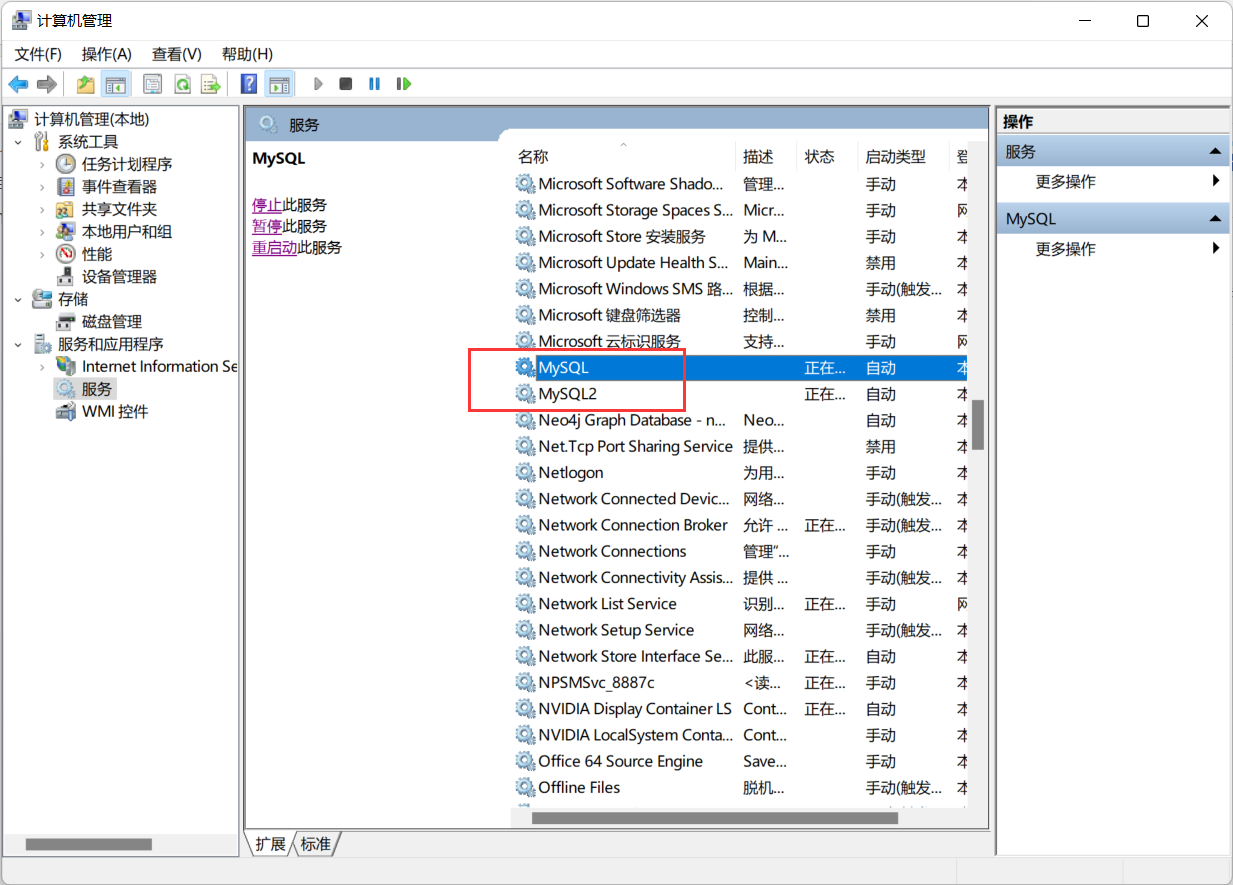
Task: Expand the 本地用户和组 tree arrow
Action: [x=42, y=232]
